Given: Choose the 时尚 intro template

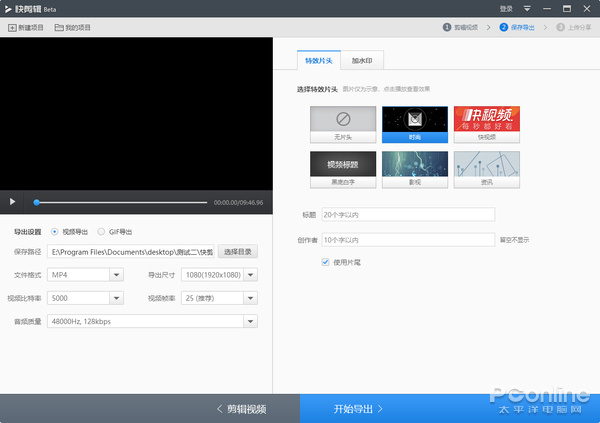Looking at the screenshot, I should coord(414,121).
